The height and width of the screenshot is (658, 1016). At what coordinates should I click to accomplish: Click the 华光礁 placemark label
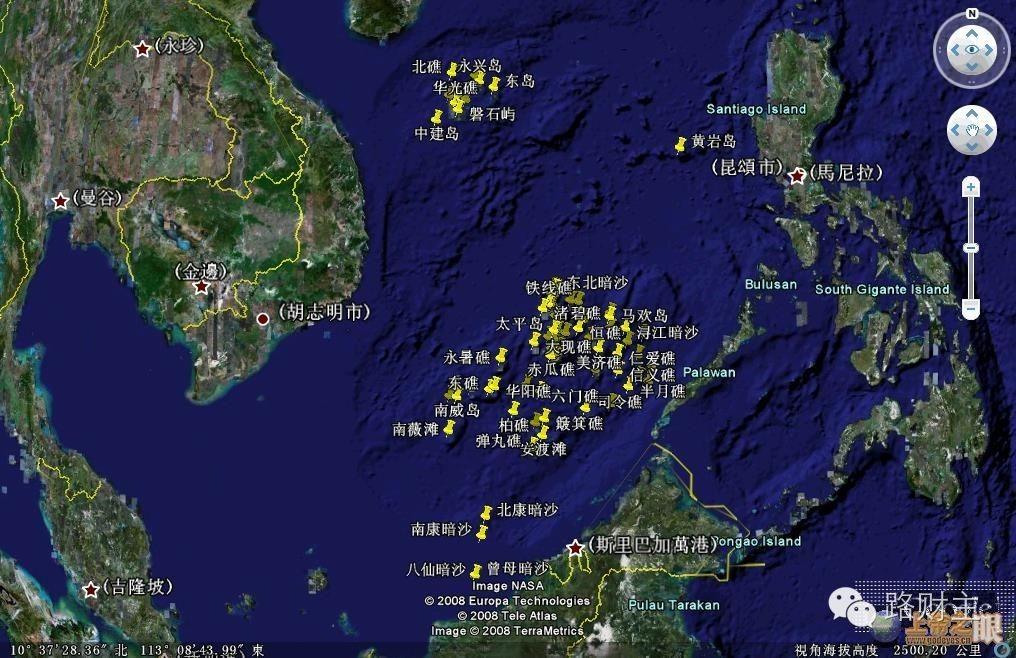point(456,88)
